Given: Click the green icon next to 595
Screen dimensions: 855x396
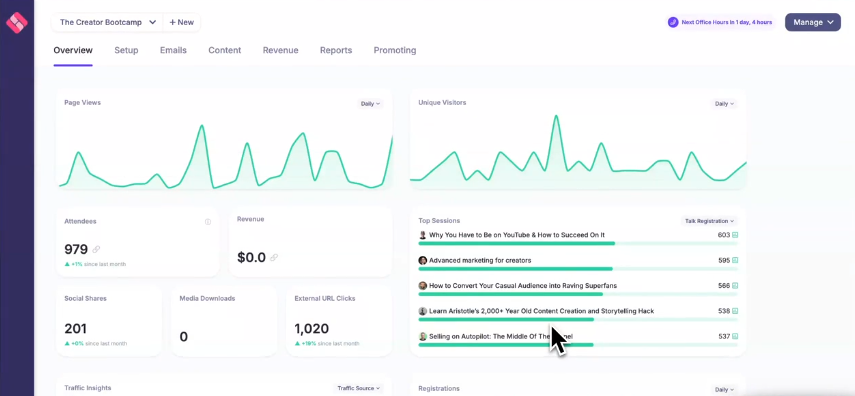Looking at the screenshot, I should point(735,260).
